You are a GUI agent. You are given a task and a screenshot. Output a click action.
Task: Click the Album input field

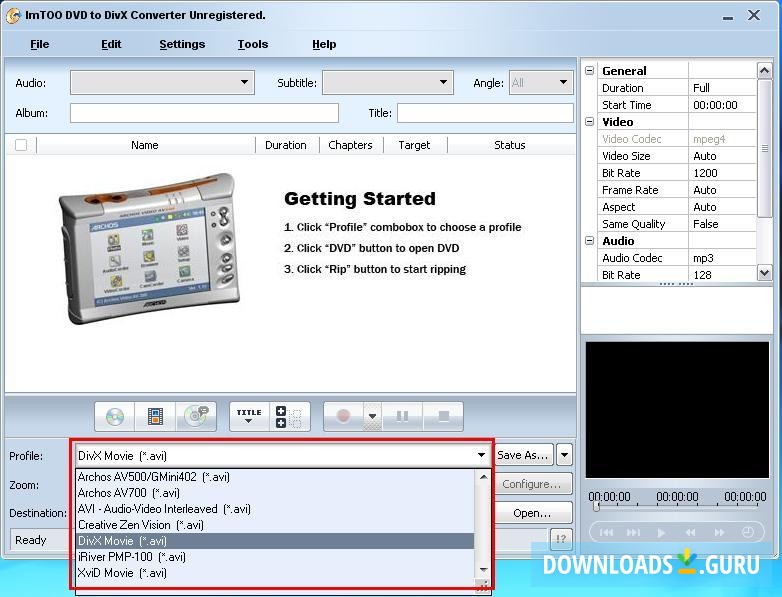[x=204, y=113]
